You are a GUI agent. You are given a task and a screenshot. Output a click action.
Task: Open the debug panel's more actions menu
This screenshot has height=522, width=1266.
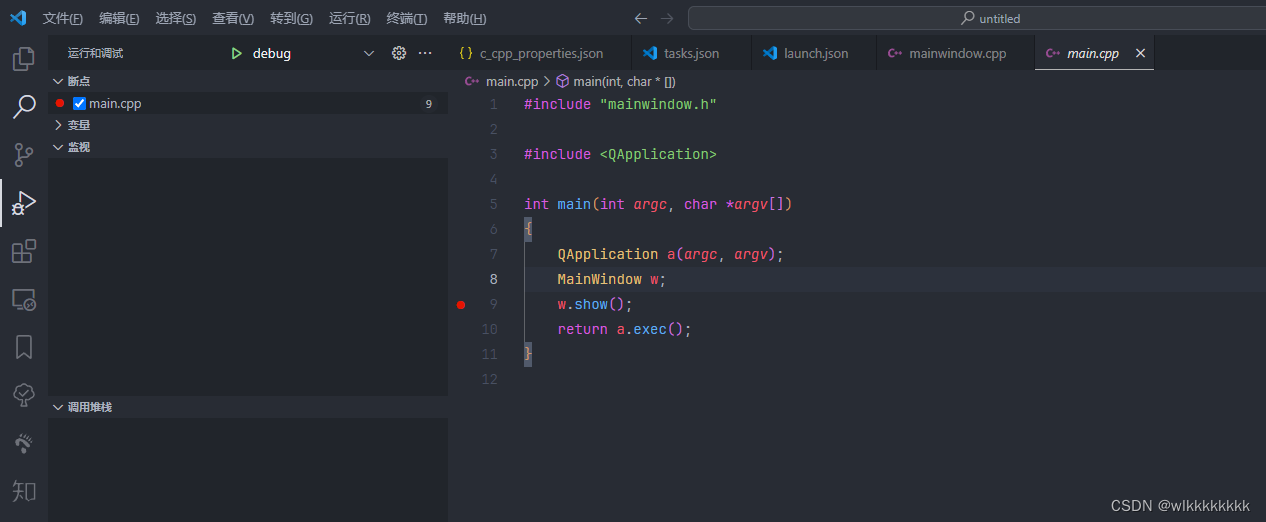coord(425,53)
